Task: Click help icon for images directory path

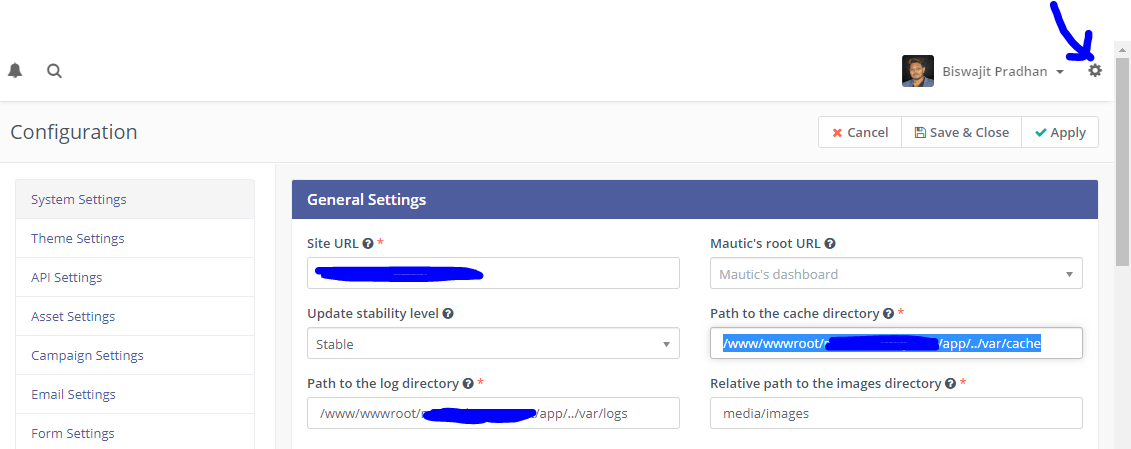Action: pyautogui.click(x=950, y=383)
